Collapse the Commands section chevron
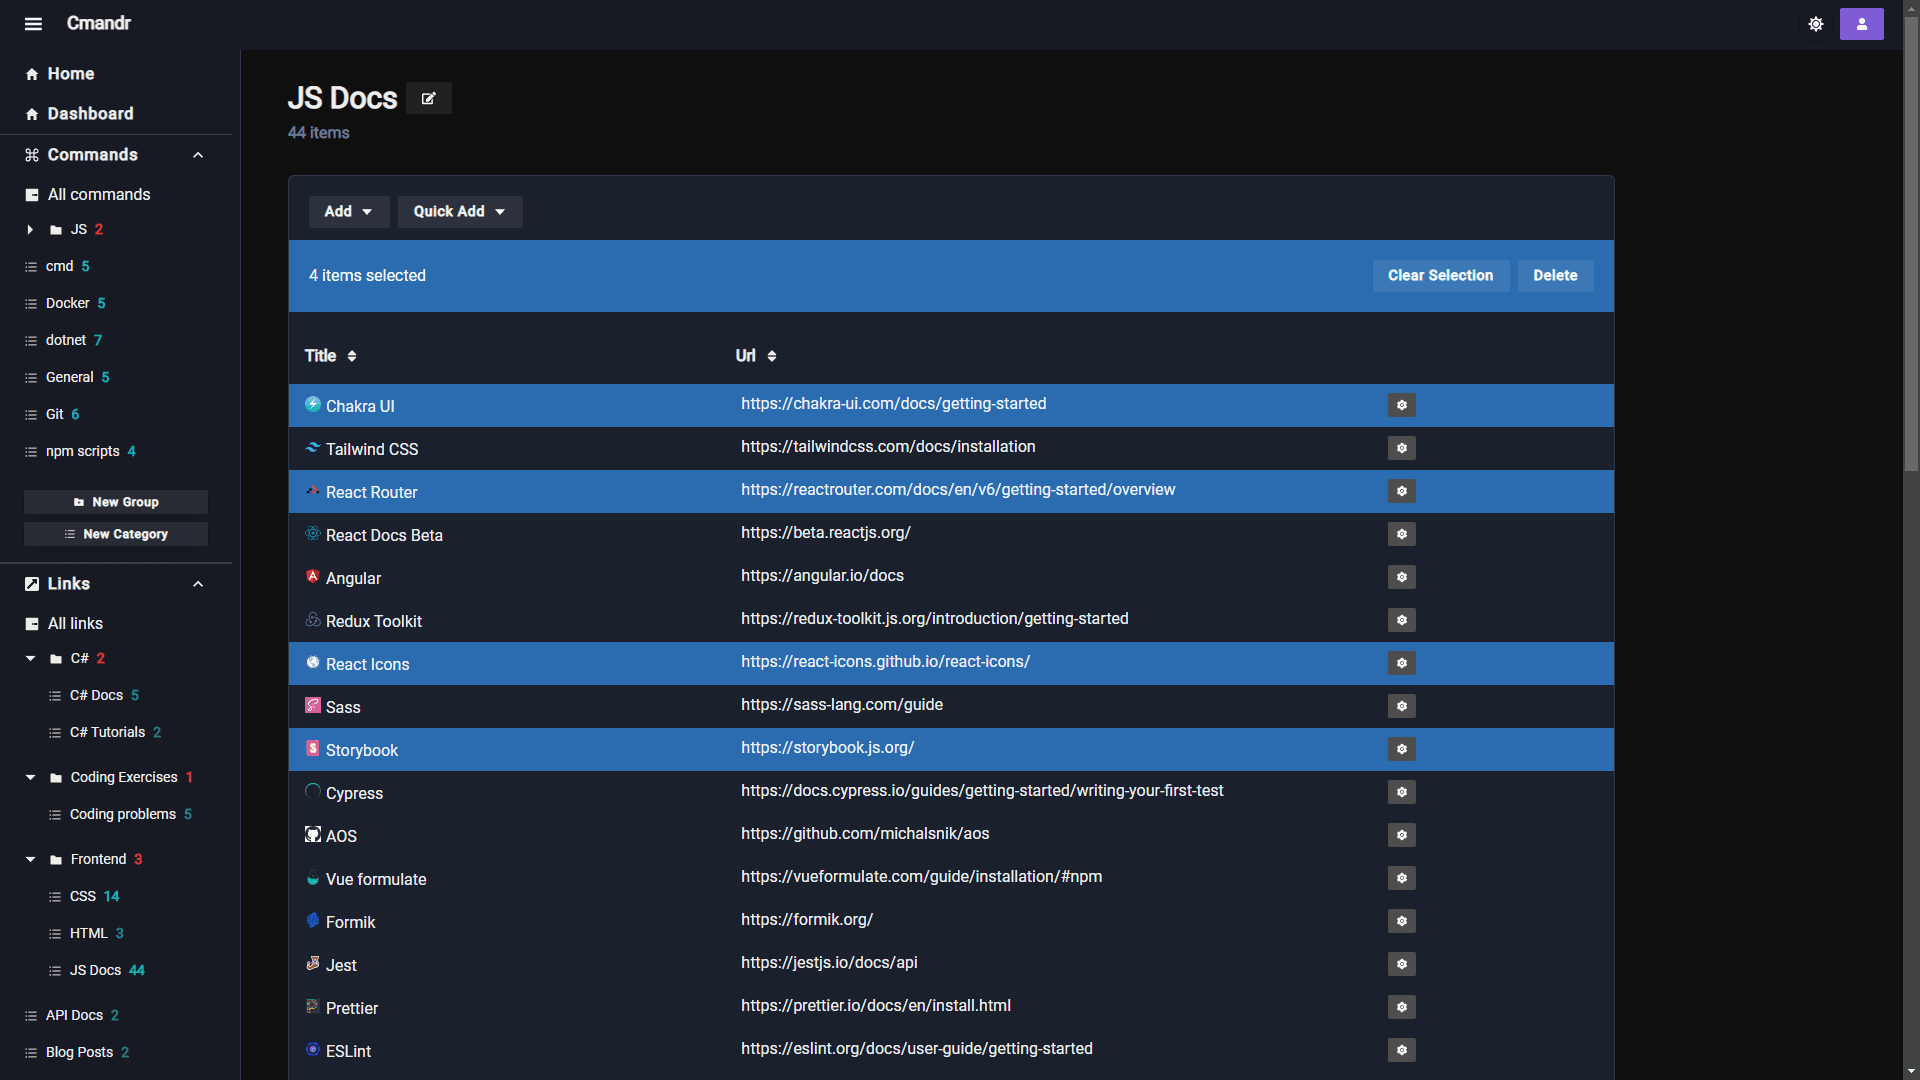Image resolution: width=1920 pixels, height=1080 pixels. (198, 155)
